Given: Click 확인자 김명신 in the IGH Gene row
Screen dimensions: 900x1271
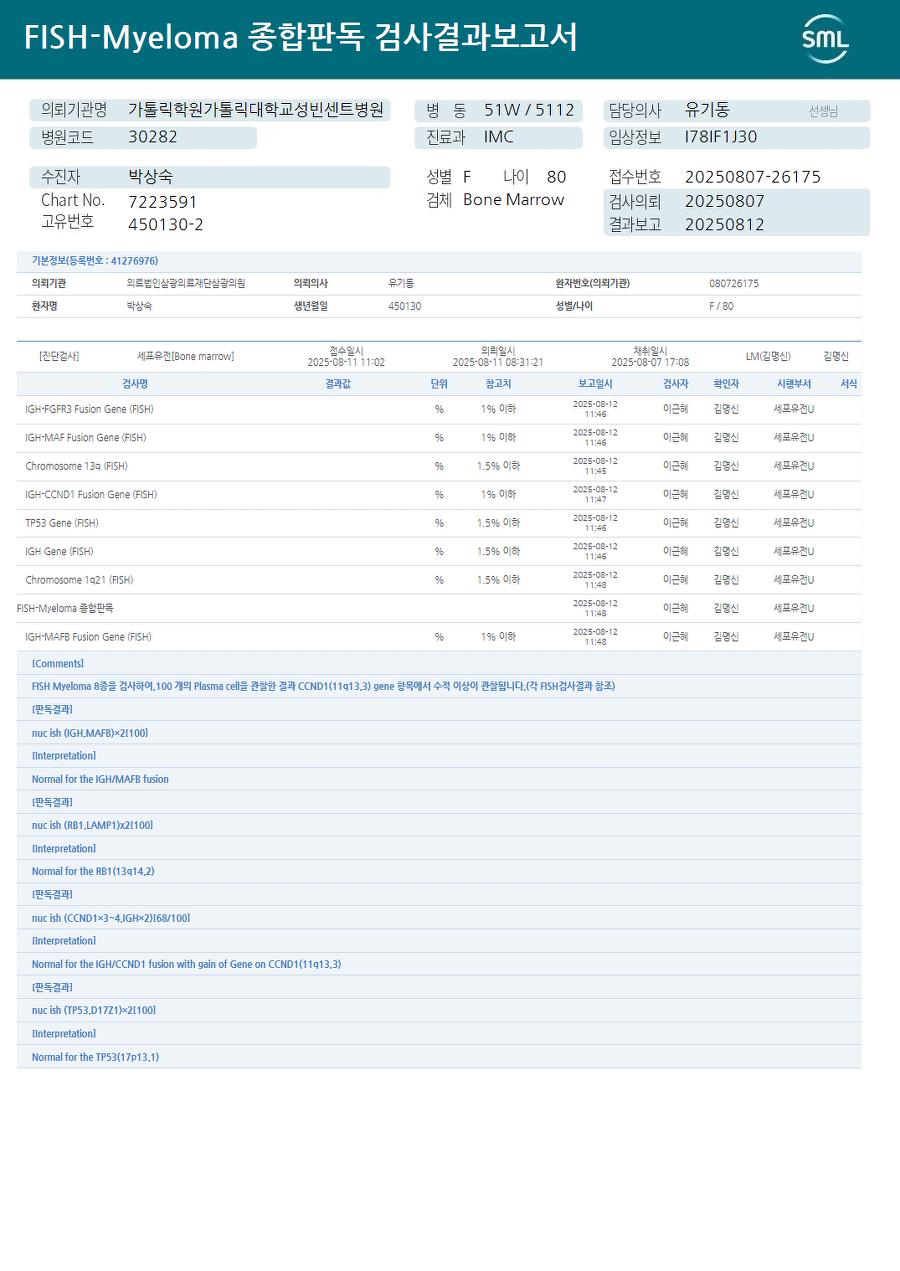Looking at the screenshot, I should tap(726, 551).
